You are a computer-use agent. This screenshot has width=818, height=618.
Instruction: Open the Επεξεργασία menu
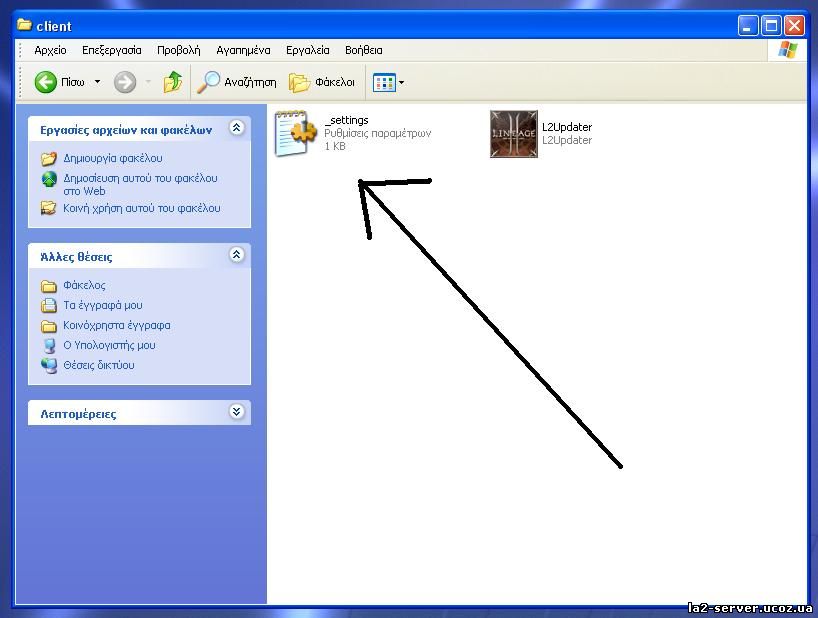pos(112,50)
